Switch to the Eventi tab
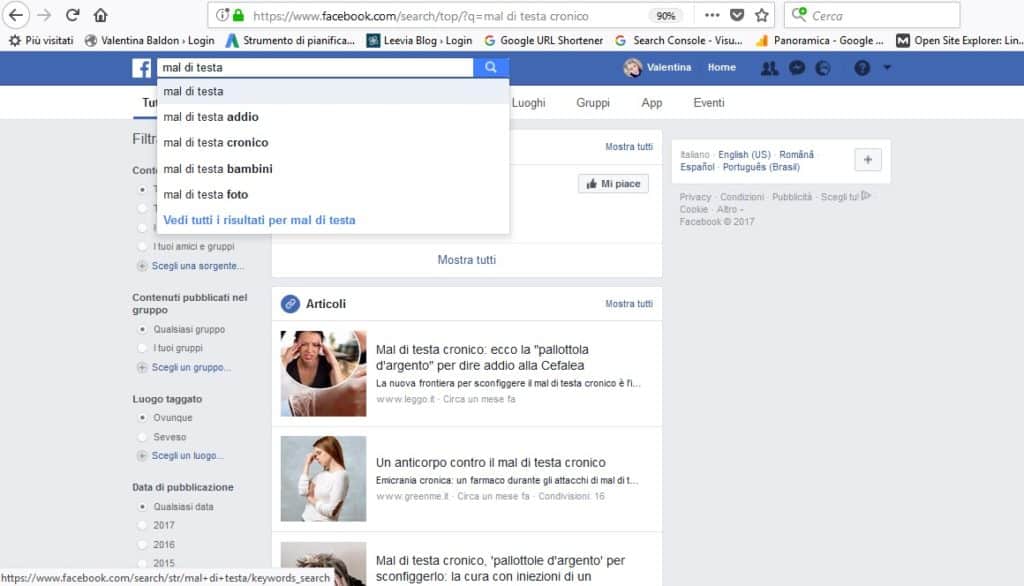Image resolution: width=1024 pixels, height=586 pixels. (x=709, y=103)
